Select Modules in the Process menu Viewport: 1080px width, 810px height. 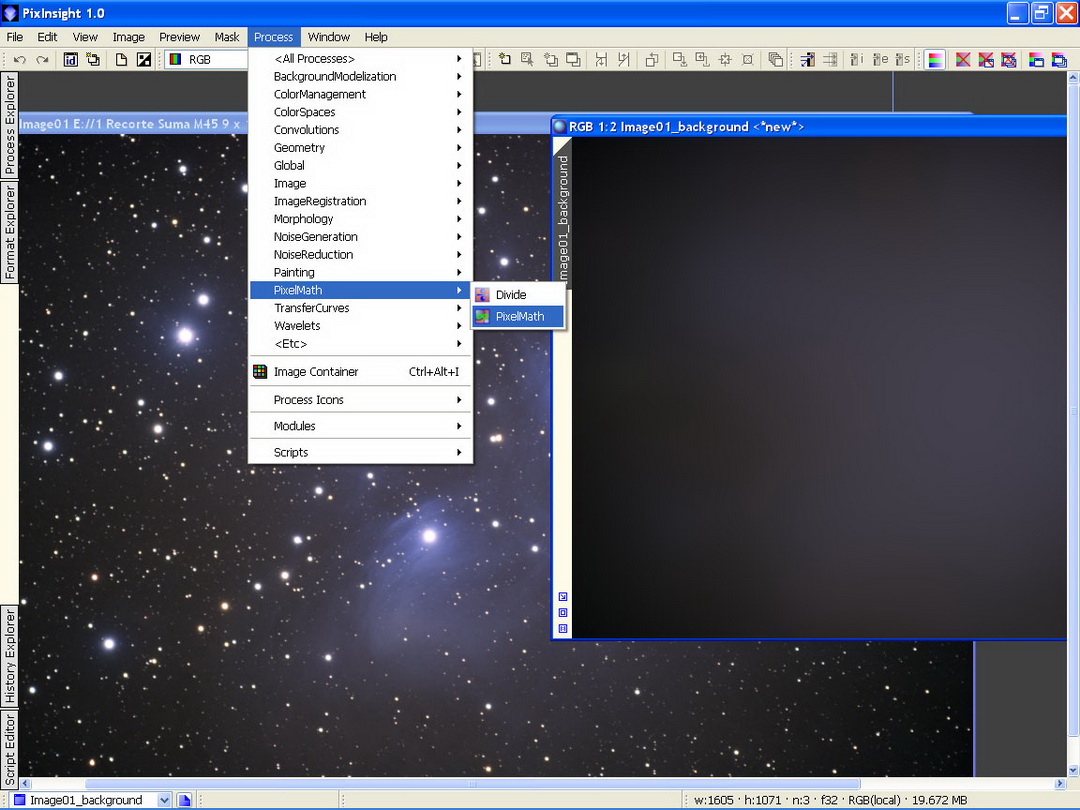[x=361, y=426]
